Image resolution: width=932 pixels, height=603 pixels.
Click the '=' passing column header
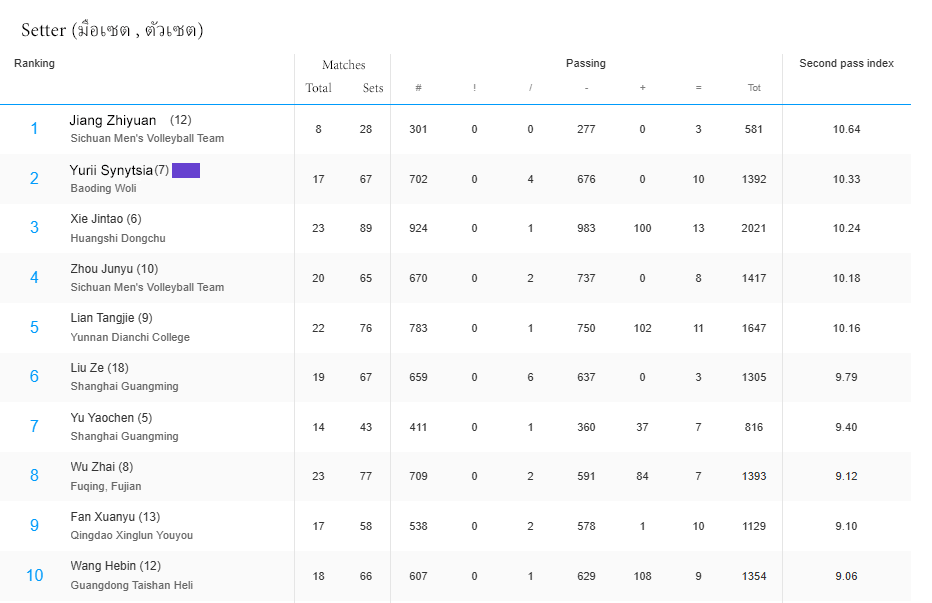click(698, 88)
